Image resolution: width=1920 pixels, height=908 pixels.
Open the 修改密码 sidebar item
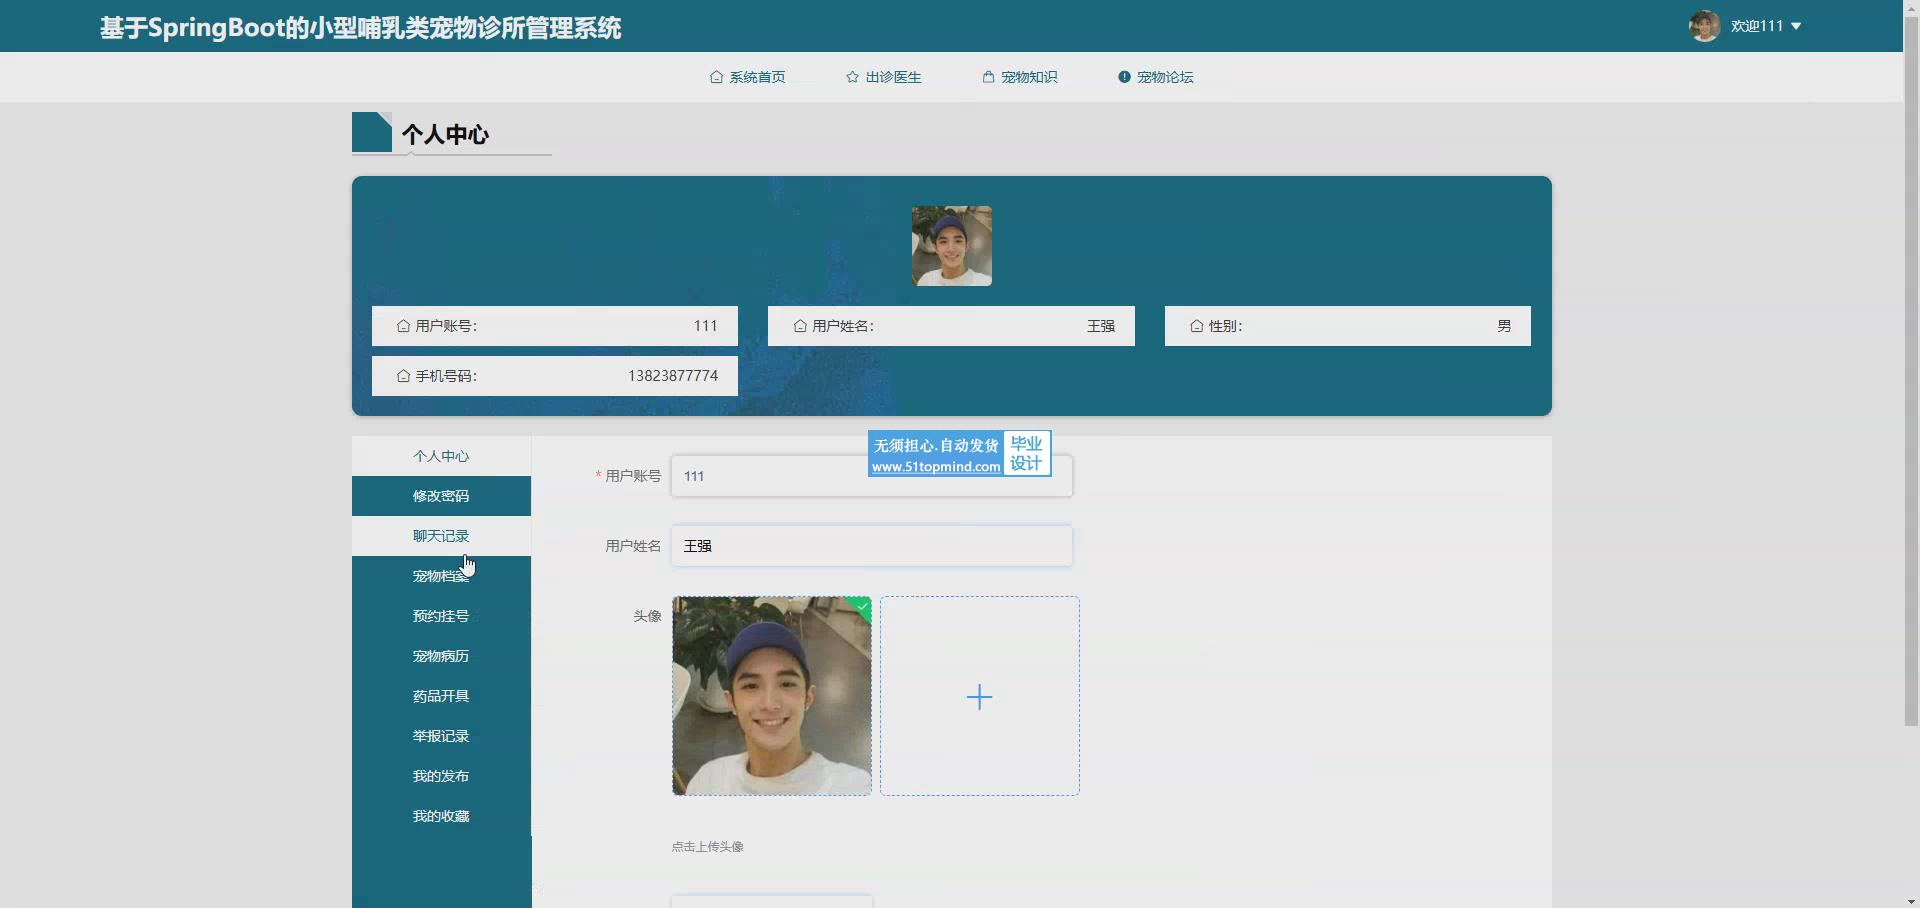[441, 496]
